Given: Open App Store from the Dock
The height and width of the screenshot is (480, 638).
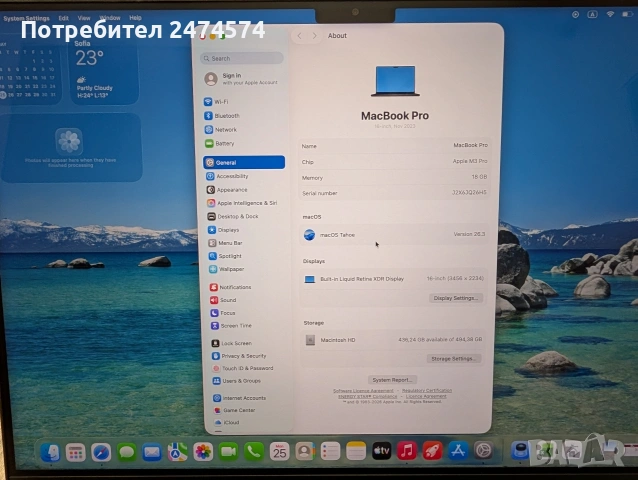Looking at the screenshot, I should [x=458, y=451].
